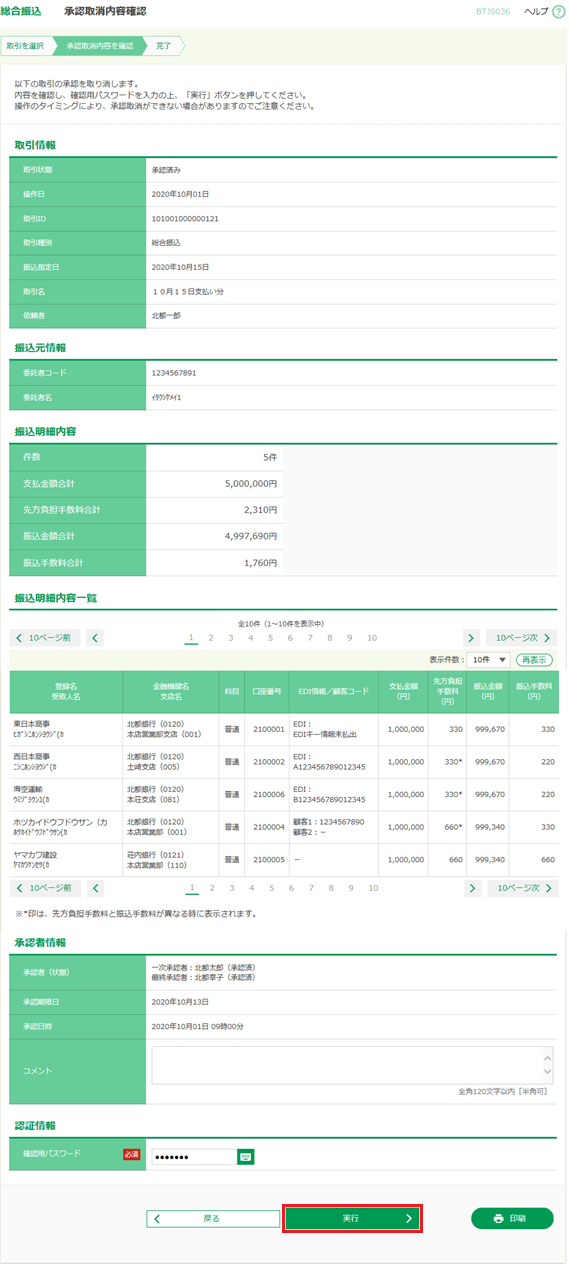Click into the コメント text area
The image size is (569, 1264).
tap(346, 1065)
